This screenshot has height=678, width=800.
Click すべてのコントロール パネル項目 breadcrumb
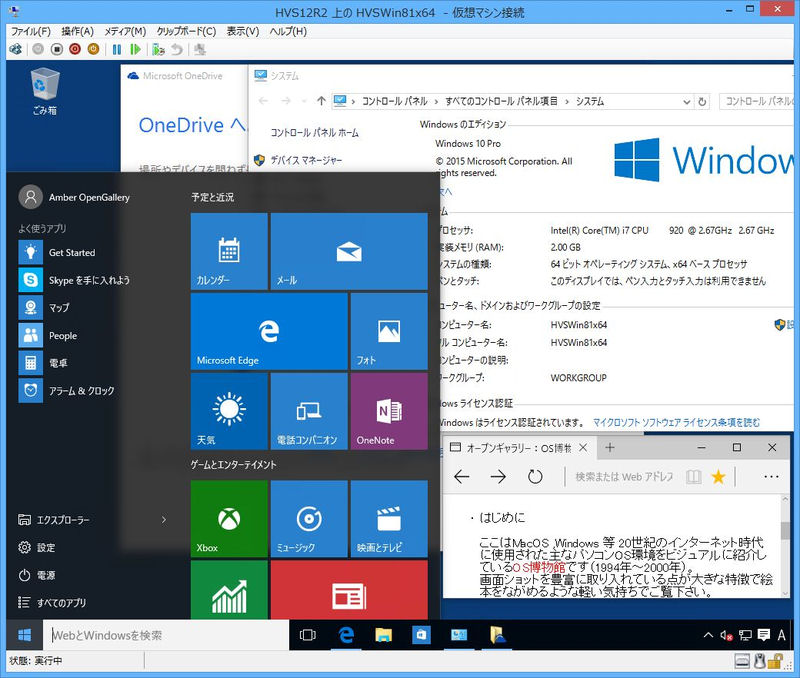pos(501,101)
